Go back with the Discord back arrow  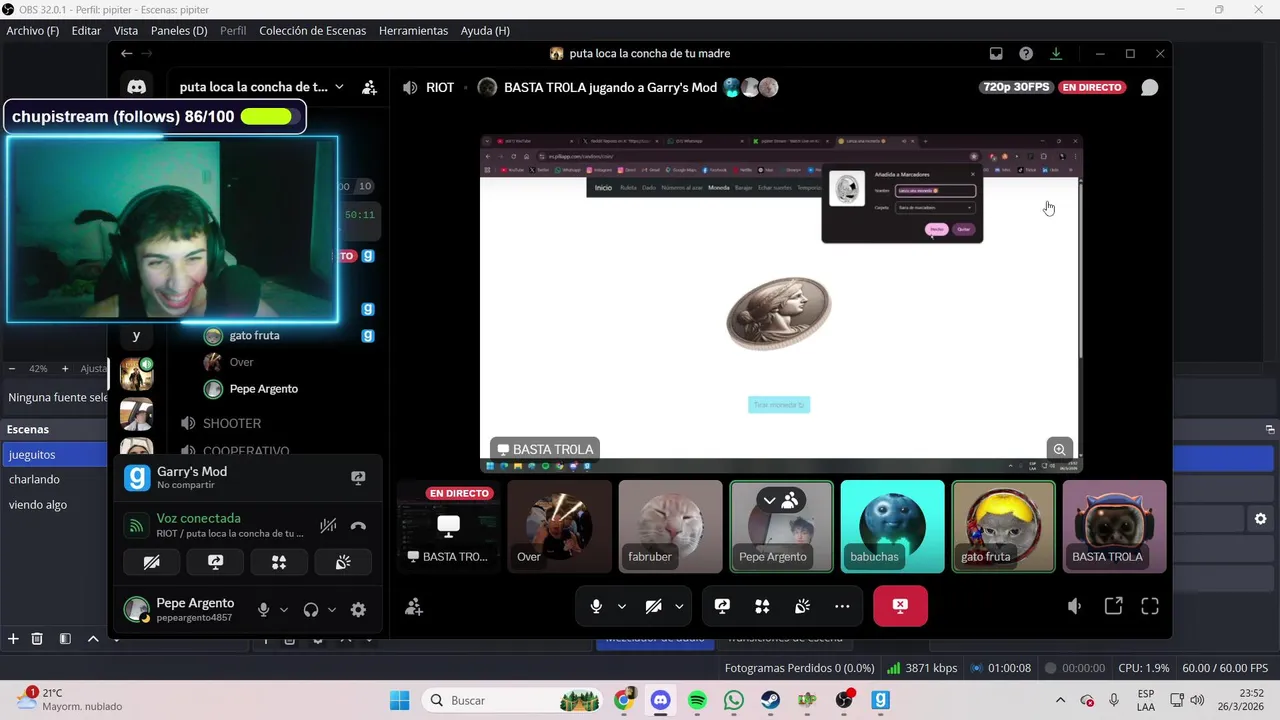tap(126, 54)
